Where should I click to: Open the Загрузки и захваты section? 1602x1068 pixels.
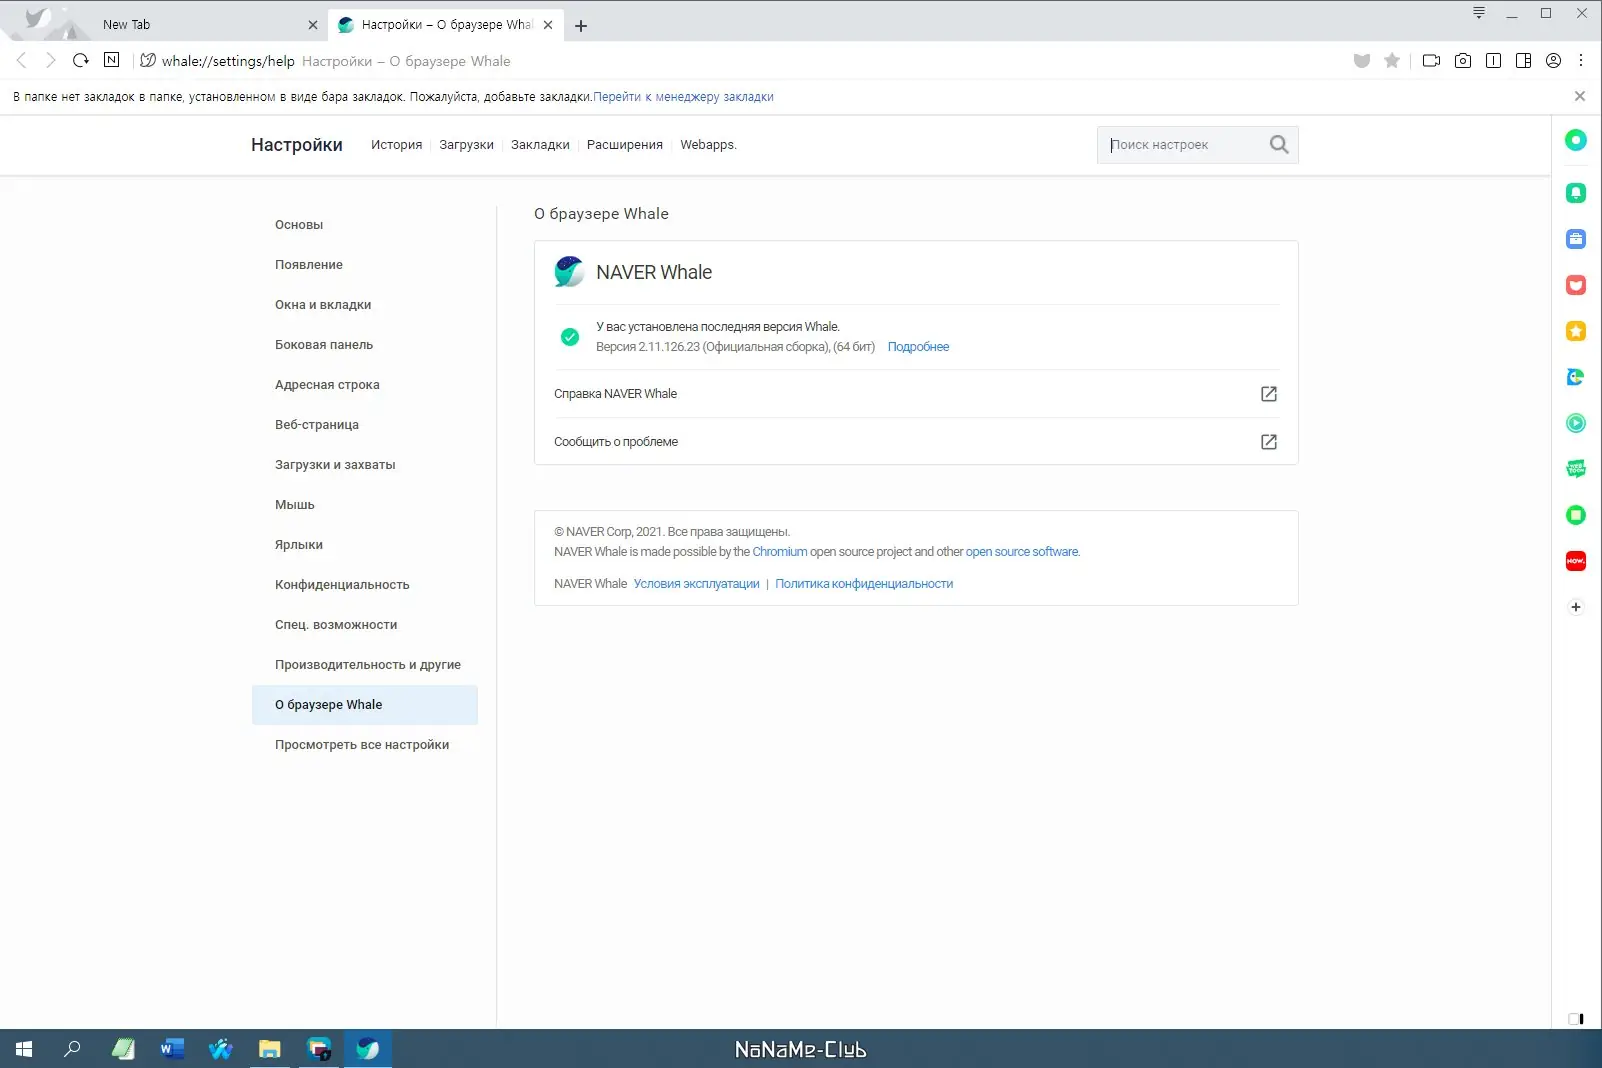click(x=365, y=465)
